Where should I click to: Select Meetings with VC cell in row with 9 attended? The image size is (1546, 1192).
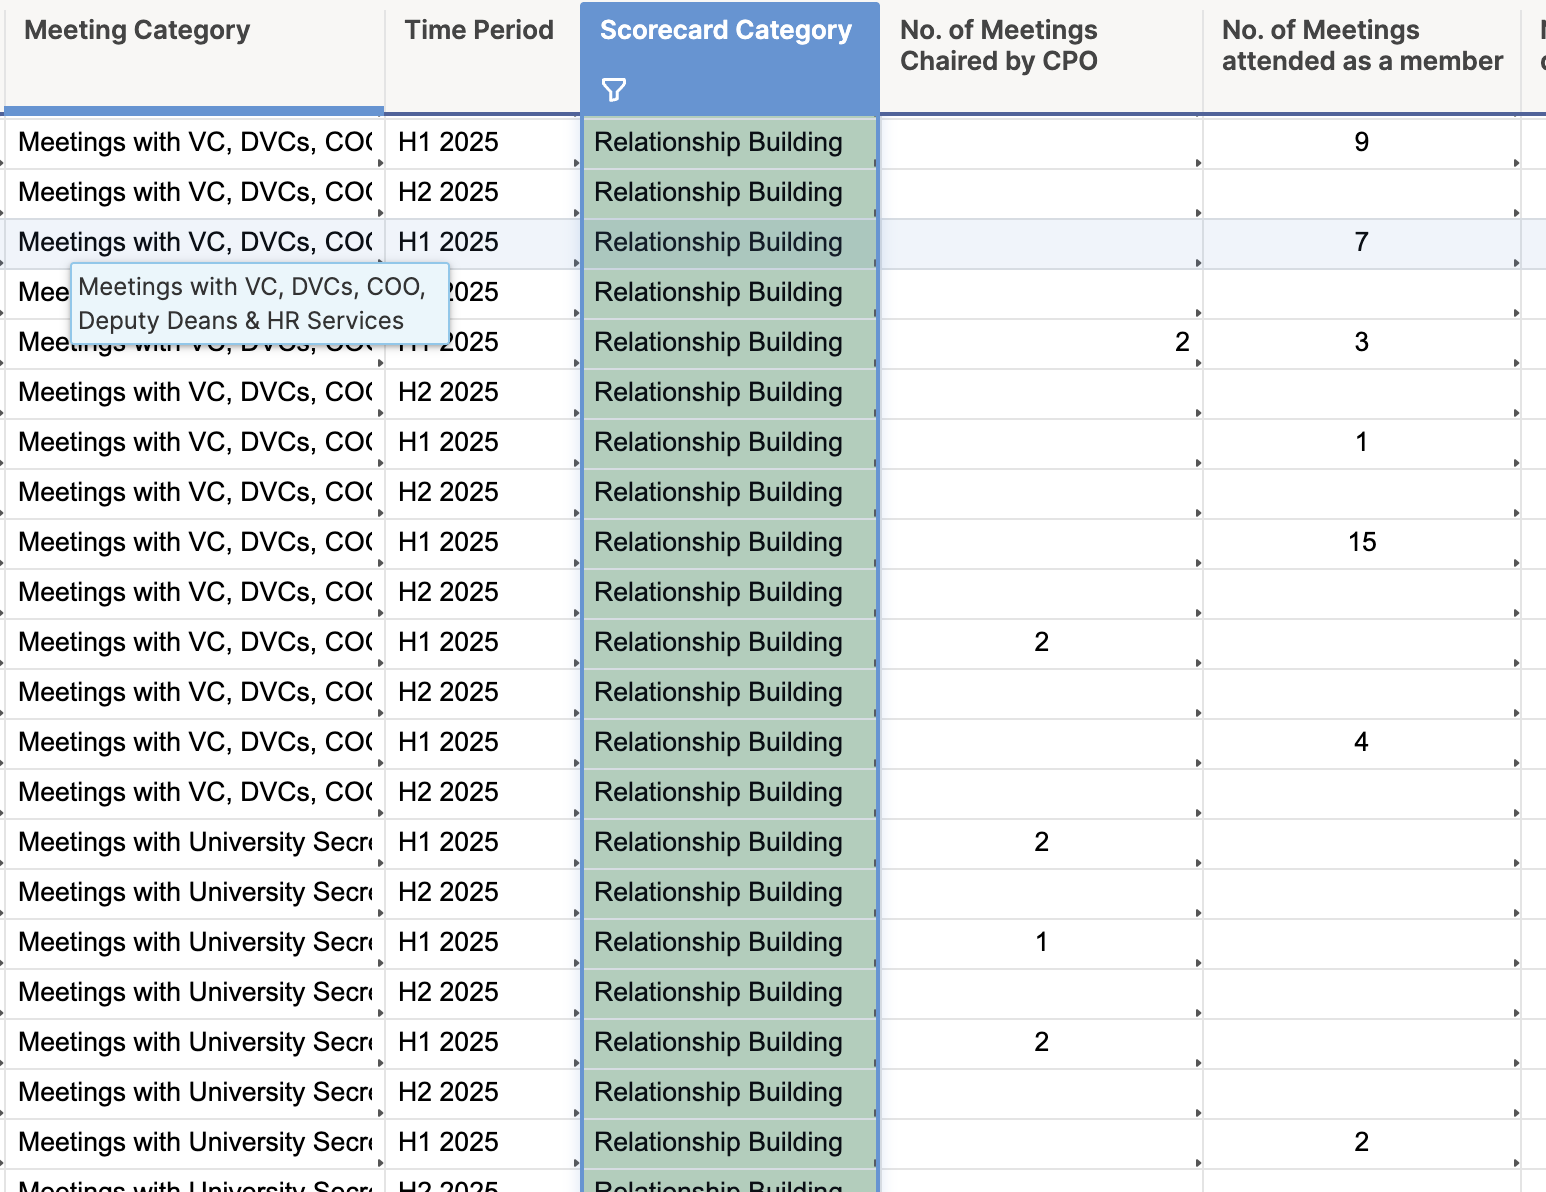[x=194, y=142]
